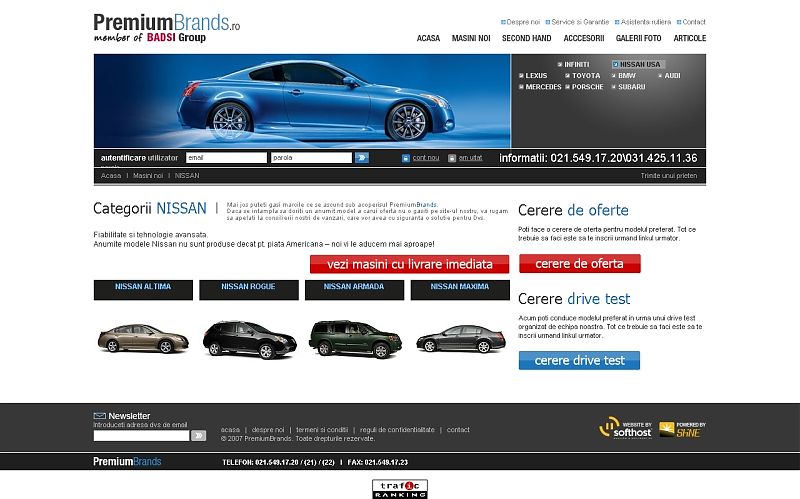Click NISSAN breadcrumb item
This screenshot has width=800, height=499.
coord(187,176)
